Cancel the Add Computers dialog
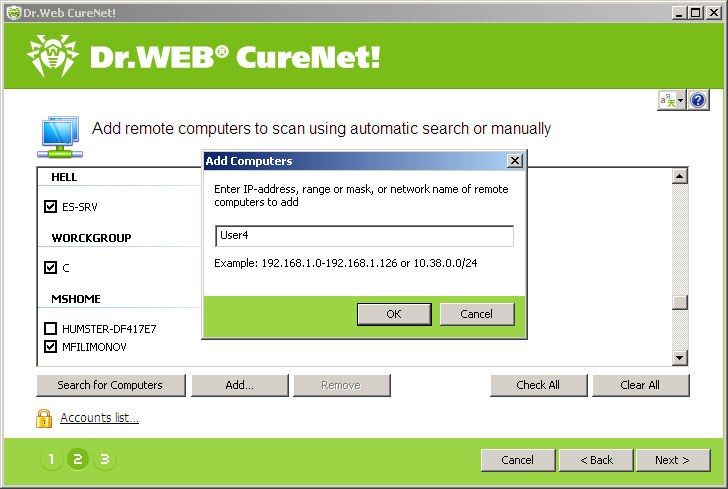Image resolution: width=728 pixels, height=489 pixels. 477,314
